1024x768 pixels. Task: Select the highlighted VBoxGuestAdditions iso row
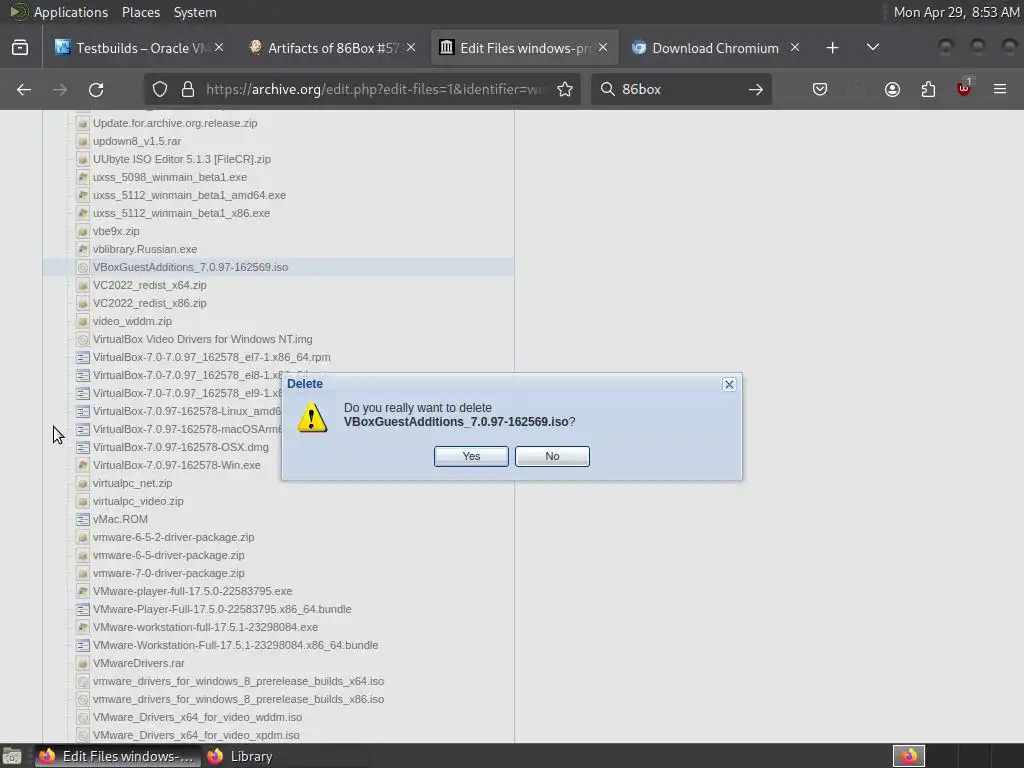point(278,267)
